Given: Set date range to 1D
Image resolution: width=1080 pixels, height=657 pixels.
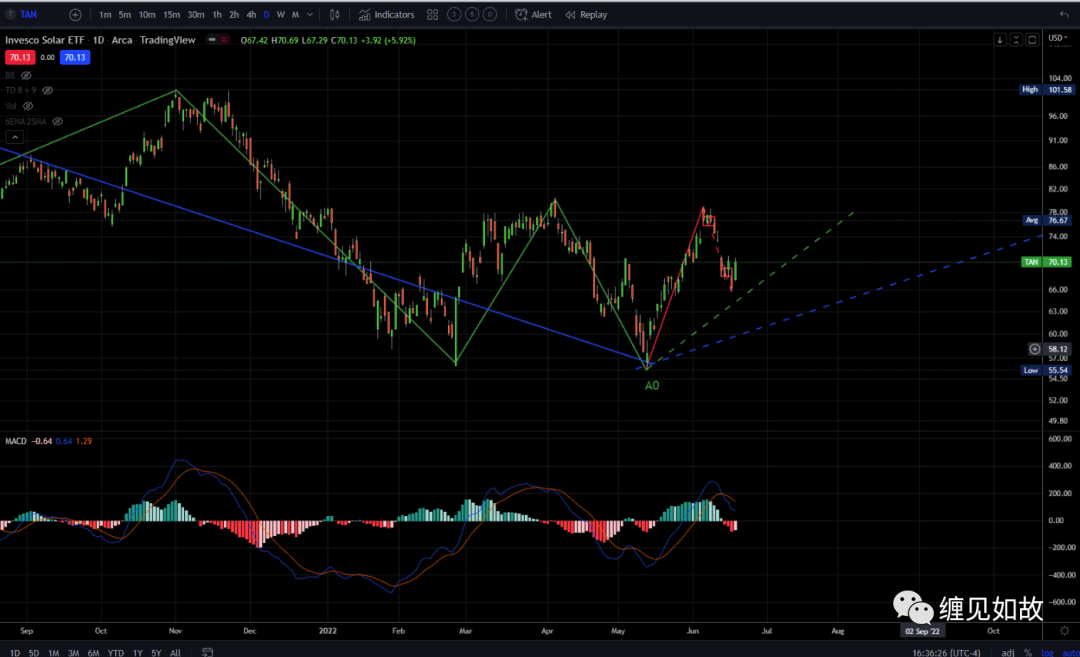Looking at the screenshot, I should click(14, 652).
